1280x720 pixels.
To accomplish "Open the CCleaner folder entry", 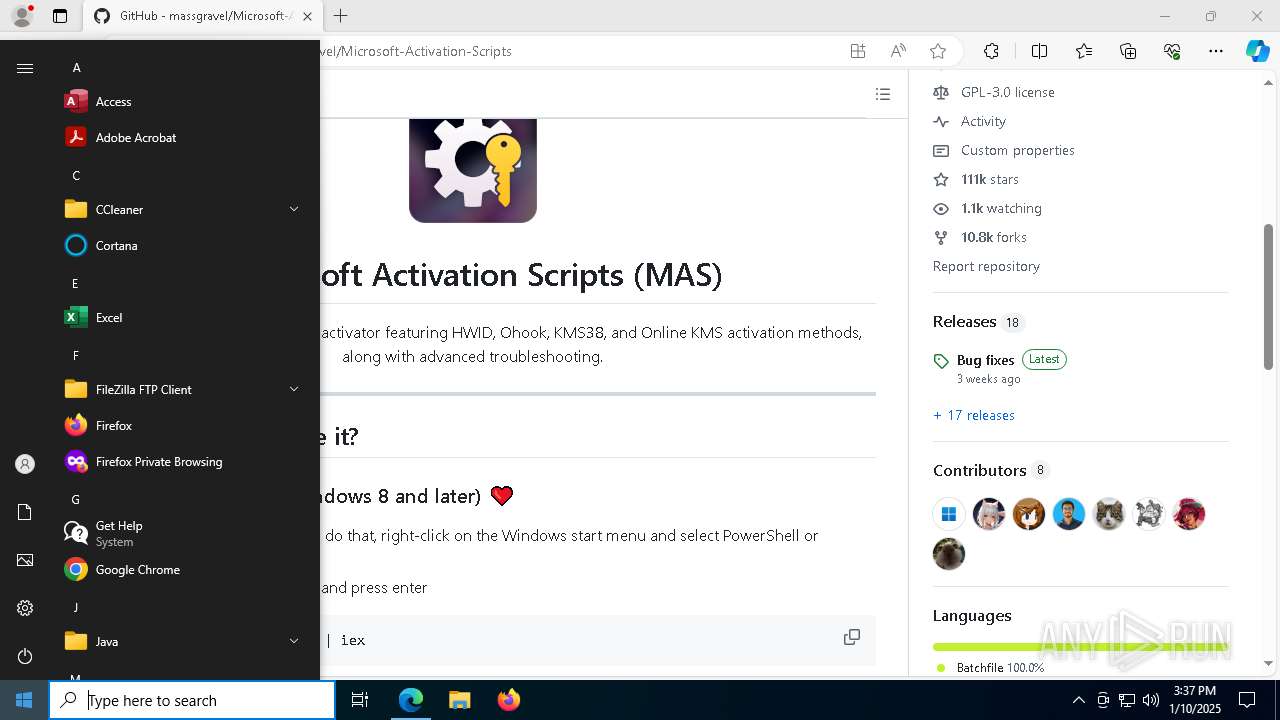I will point(180,209).
